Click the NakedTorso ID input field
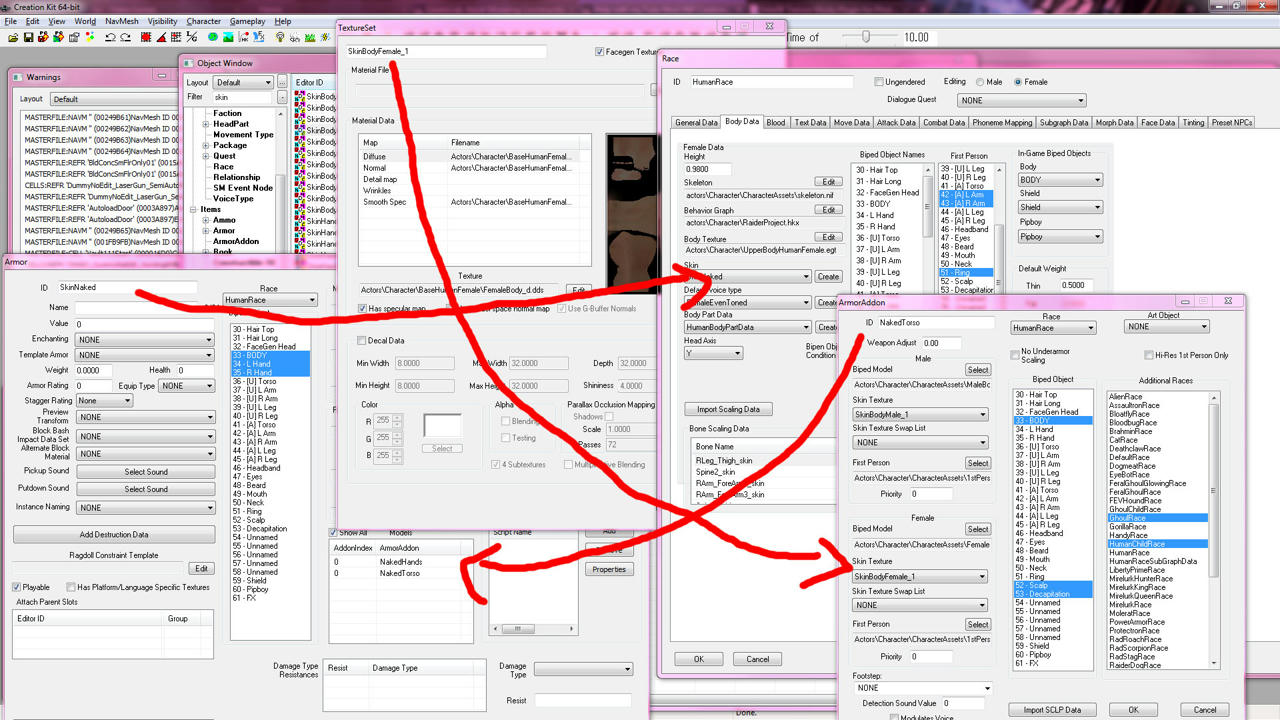This screenshot has width=1280, height=720. (x=937, y=323)
